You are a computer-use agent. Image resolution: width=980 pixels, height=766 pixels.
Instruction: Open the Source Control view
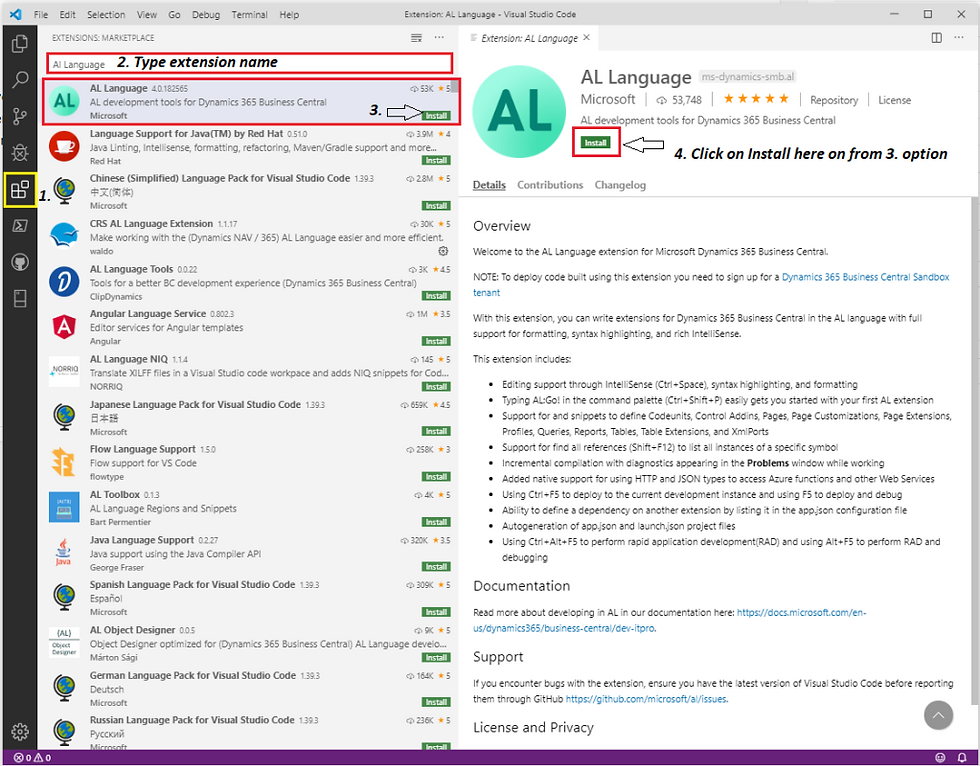point(20,116)
